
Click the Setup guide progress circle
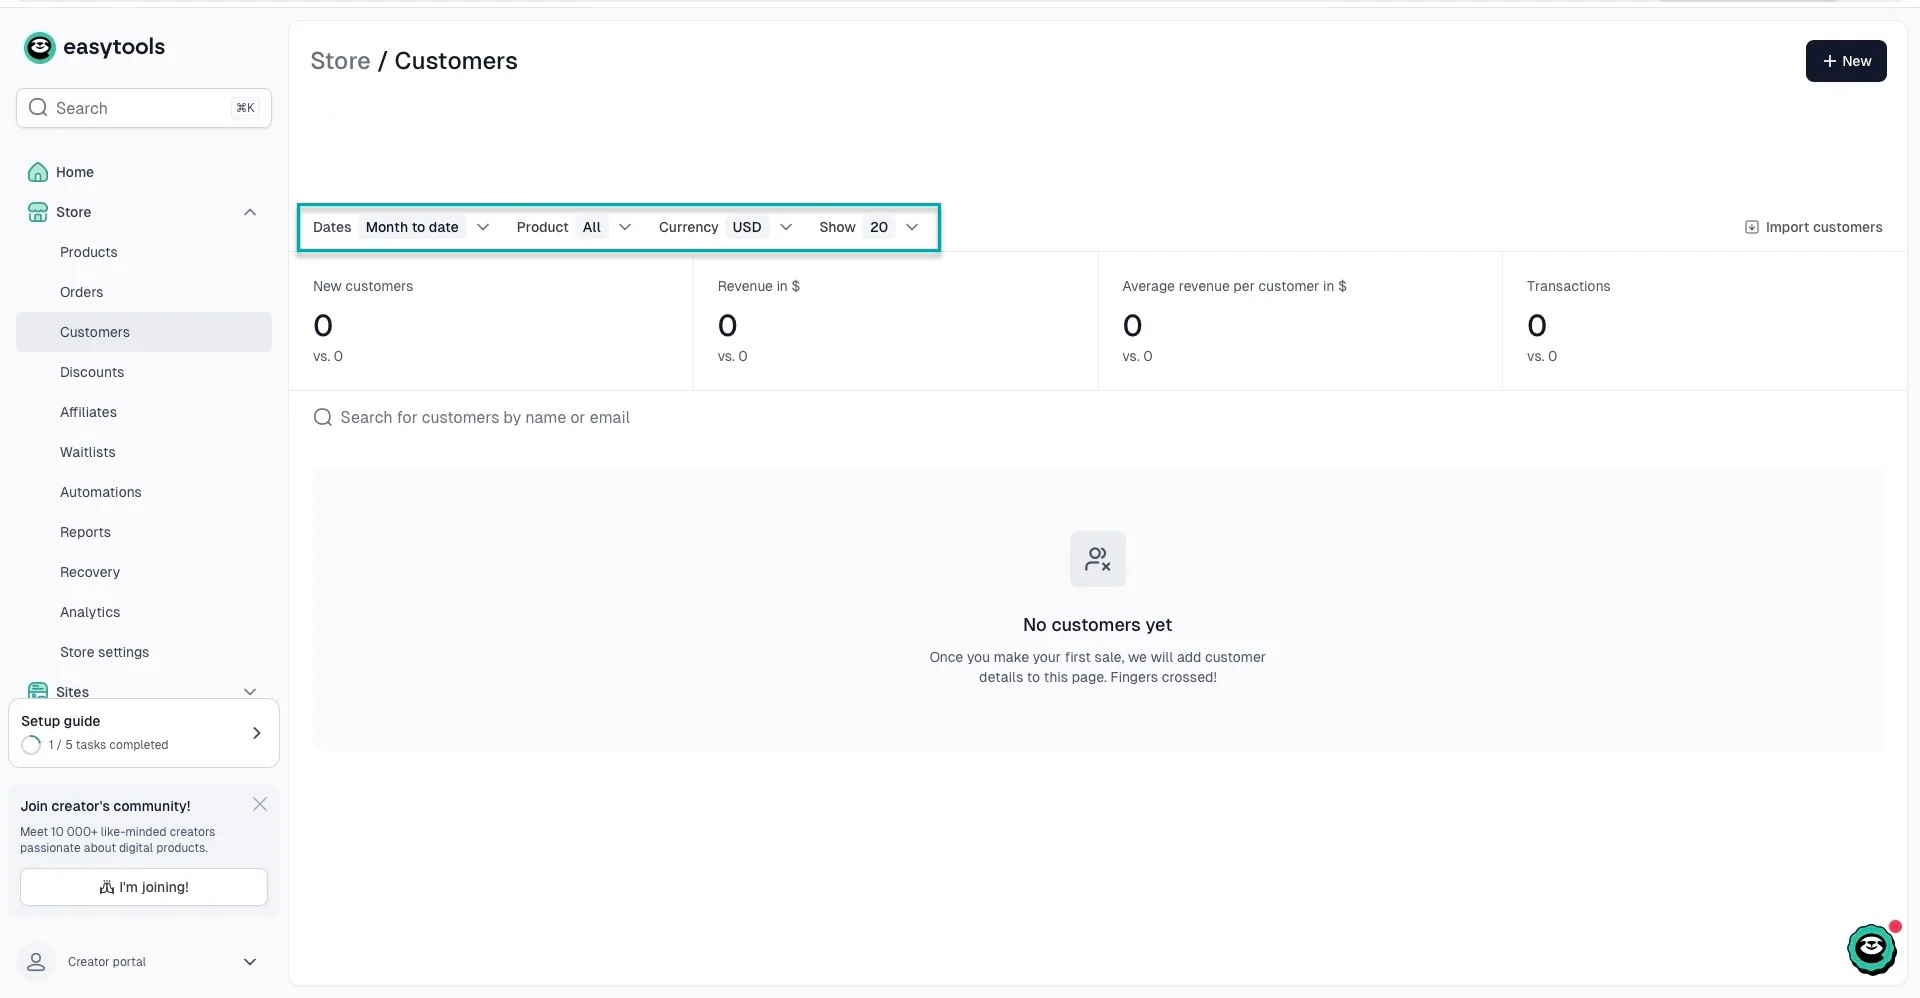(x=31, y=745)
